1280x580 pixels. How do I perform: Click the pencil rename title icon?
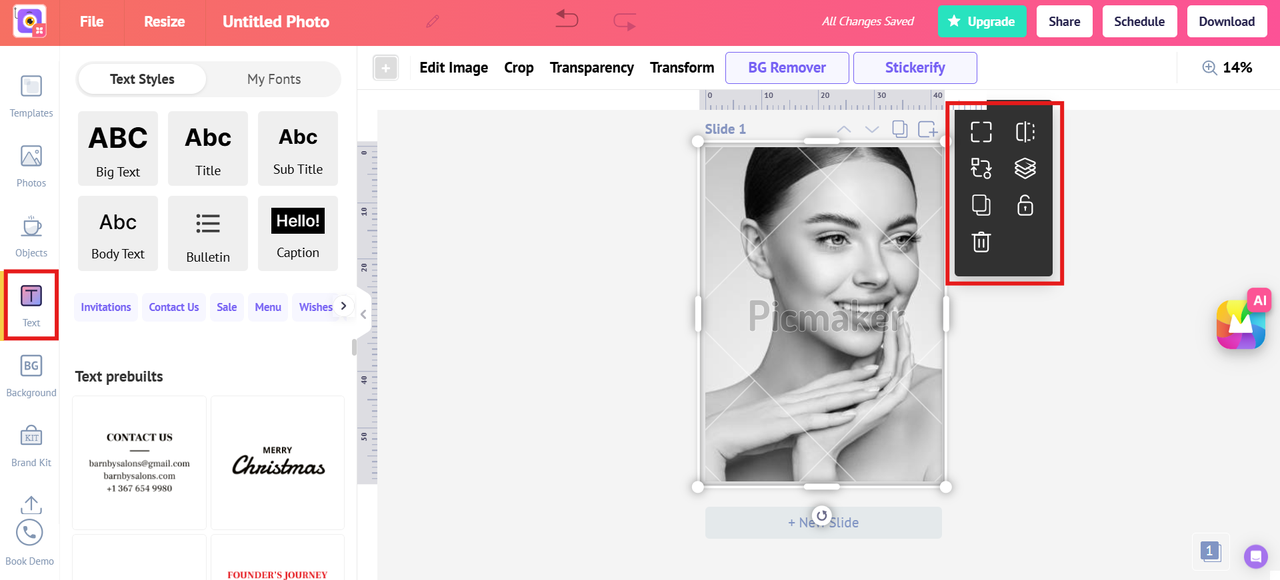click(432, 21)
